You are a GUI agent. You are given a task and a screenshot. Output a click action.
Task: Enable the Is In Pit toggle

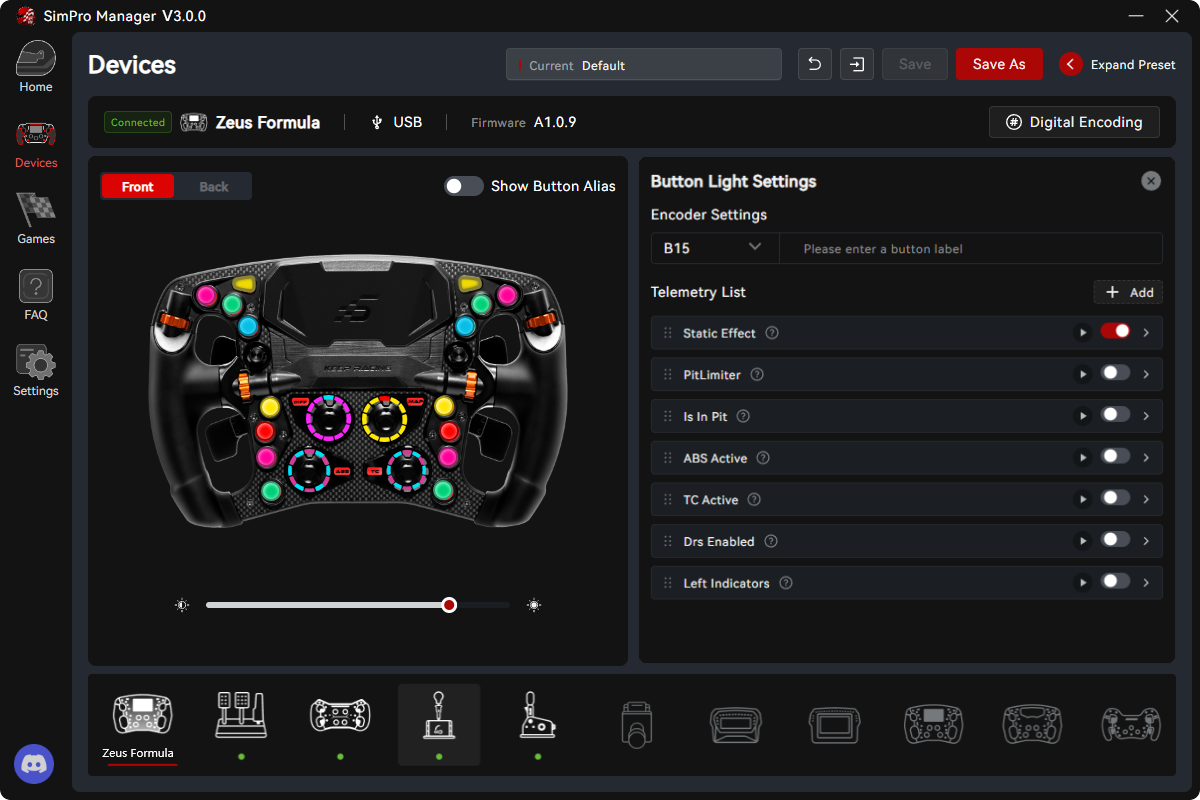[x=1115, y=414]
